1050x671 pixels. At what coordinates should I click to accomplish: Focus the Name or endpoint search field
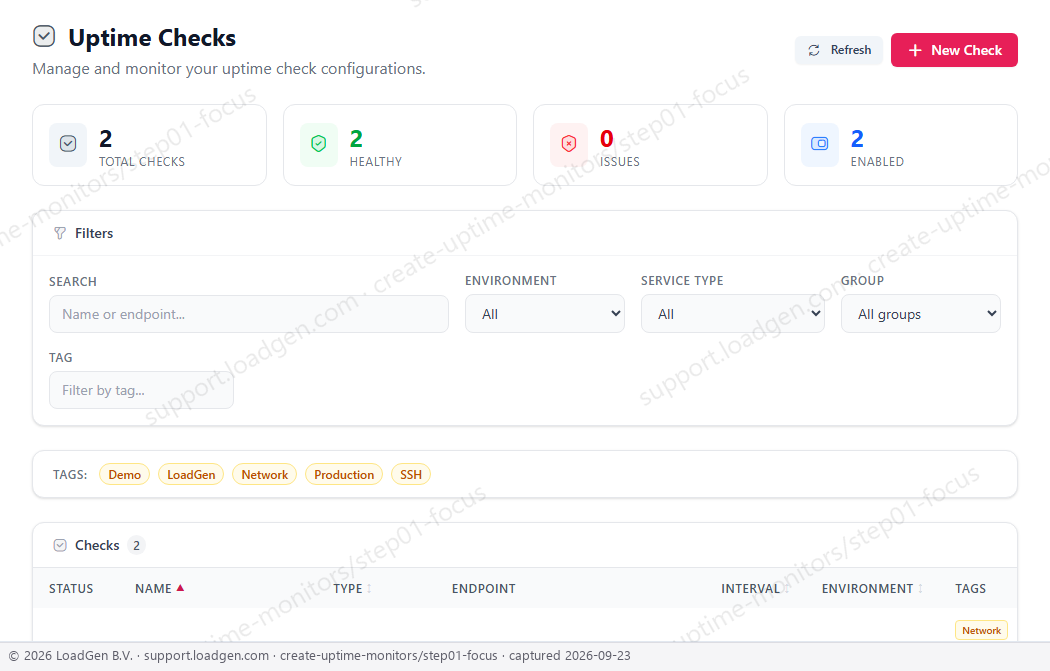click(248, 314)
